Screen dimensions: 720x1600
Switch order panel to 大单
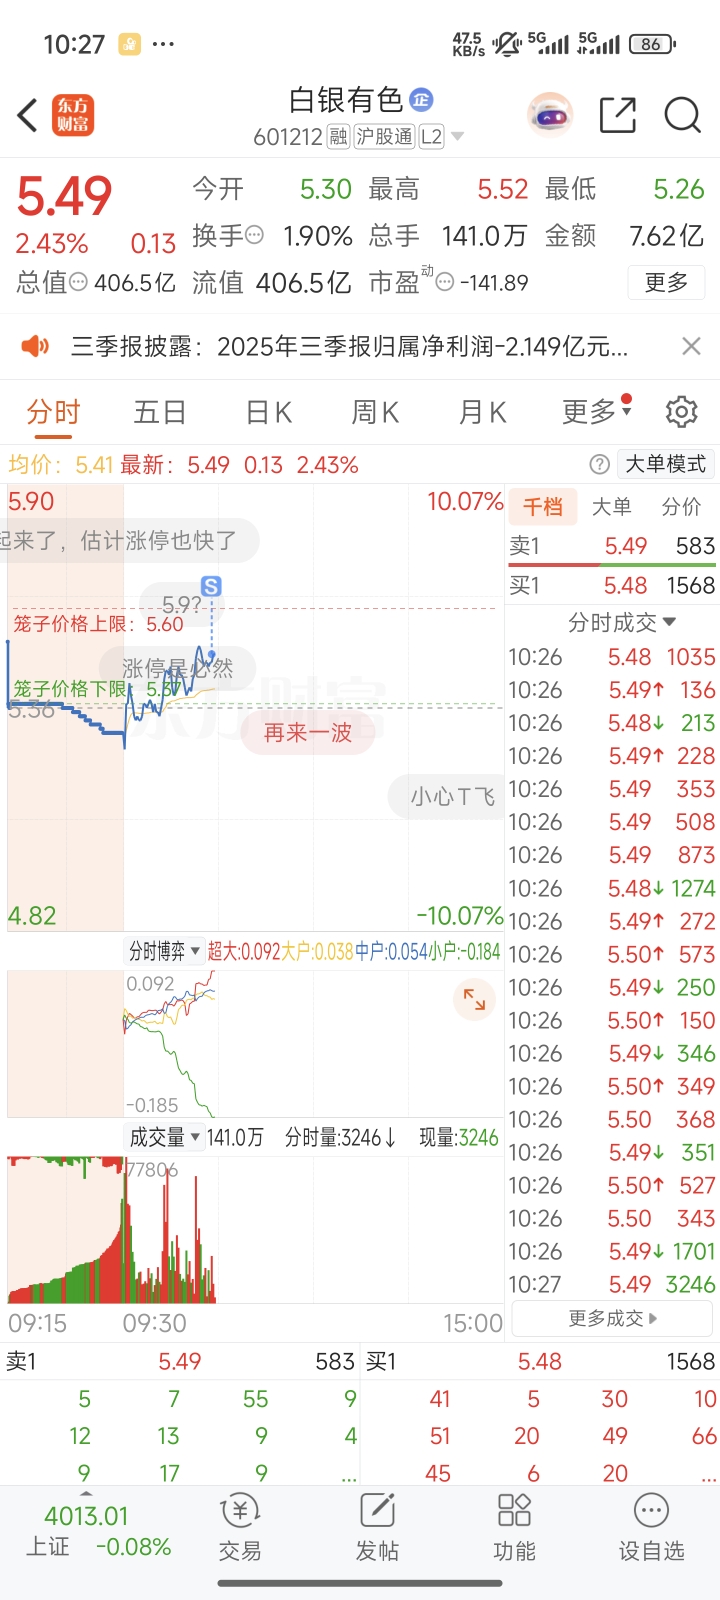point(611,507)
